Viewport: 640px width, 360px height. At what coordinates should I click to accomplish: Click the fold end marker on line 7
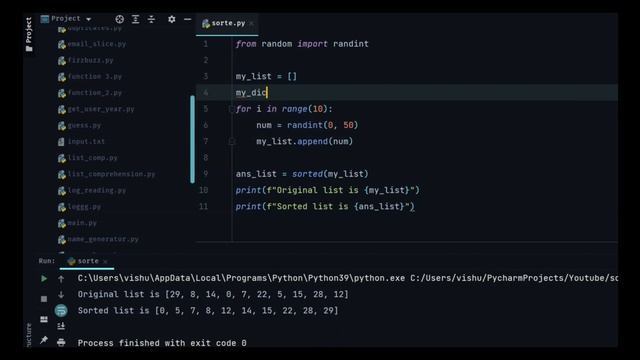point(231,142)
